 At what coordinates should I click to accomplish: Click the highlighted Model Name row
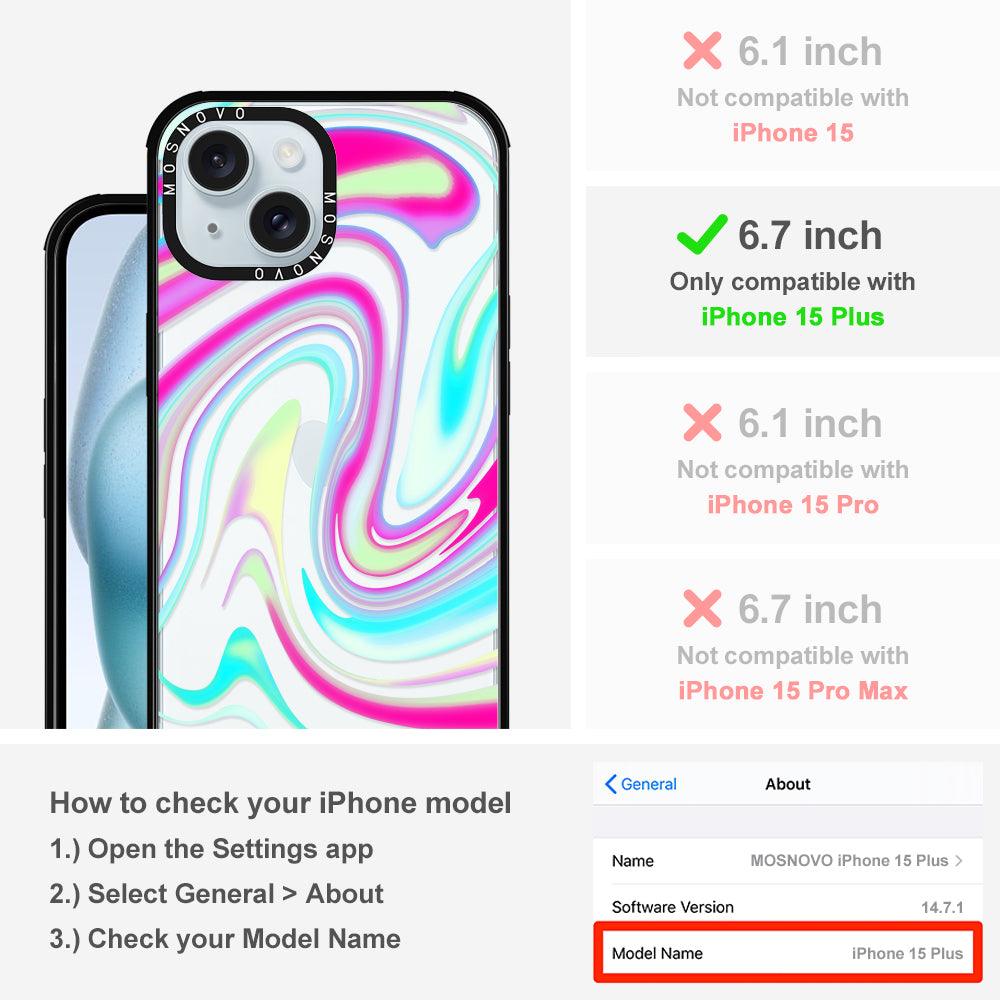(788, 953)
